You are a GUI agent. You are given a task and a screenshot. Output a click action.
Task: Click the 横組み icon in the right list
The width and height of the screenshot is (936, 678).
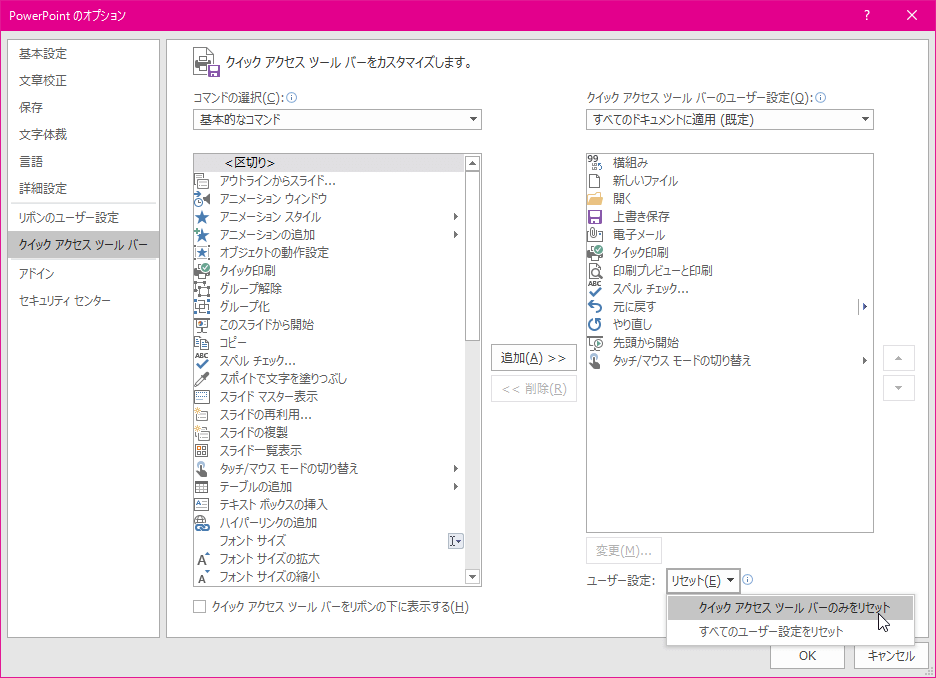(595, 162)
